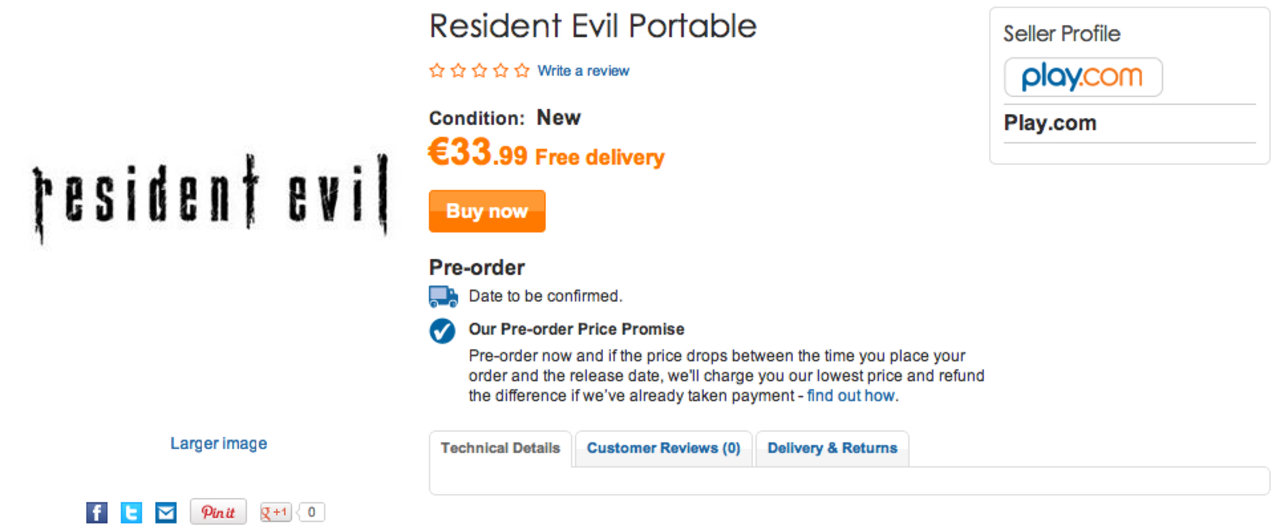Click the Pre-order Price Promise checkmark icon
Image resolution: width=1280 pixels, height=530 pixels.
point(442,331)
